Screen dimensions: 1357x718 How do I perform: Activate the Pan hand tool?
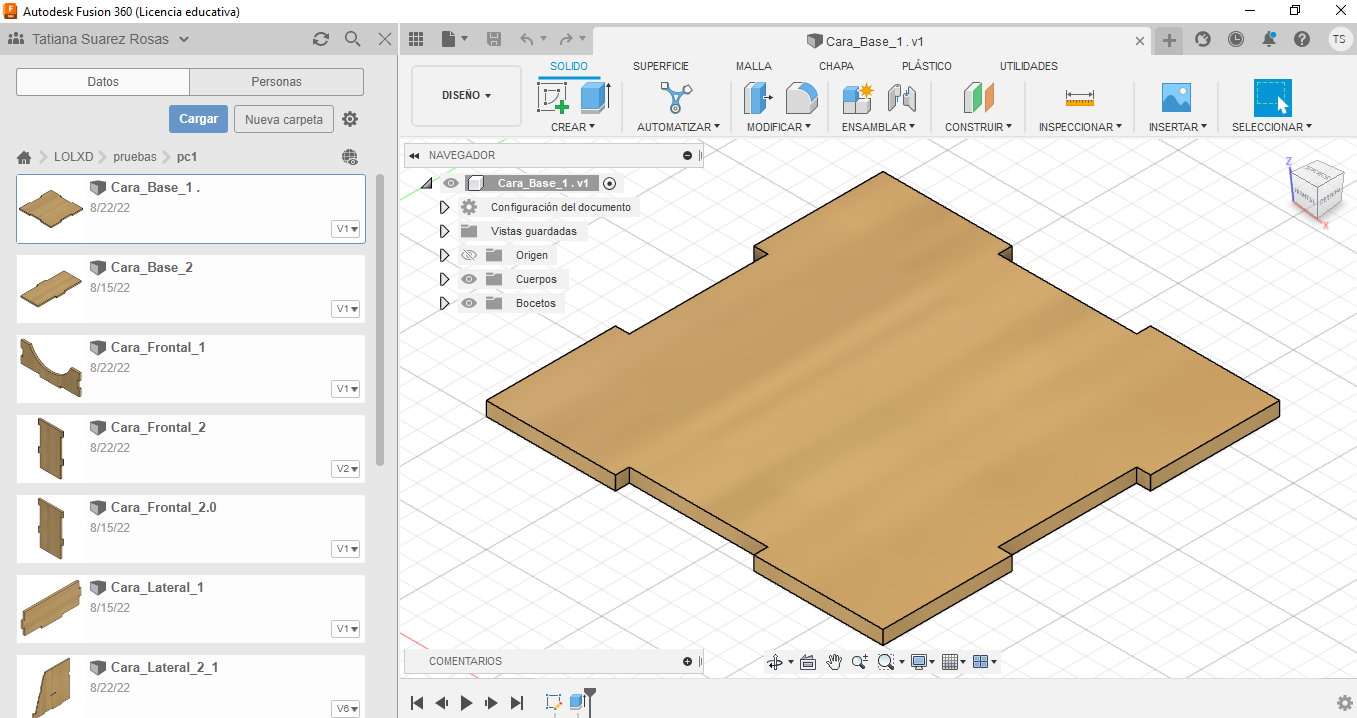coord(834,662)
